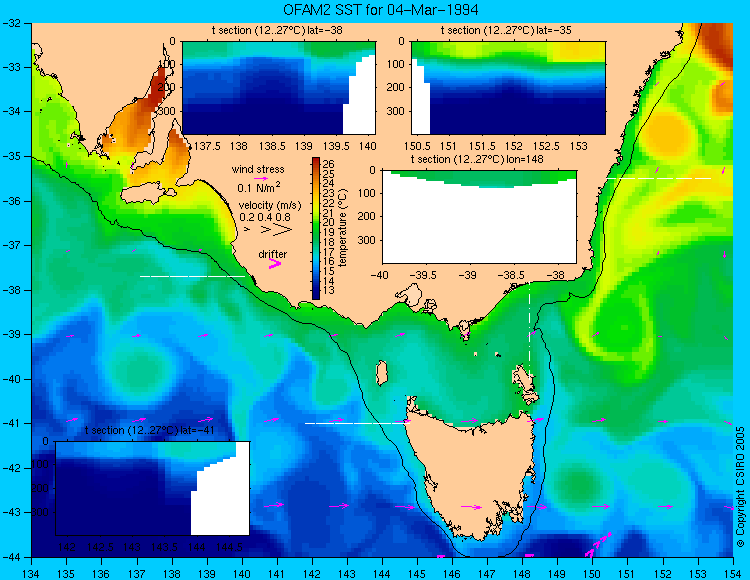Click longitude axis label '140'

pos(242,574)
